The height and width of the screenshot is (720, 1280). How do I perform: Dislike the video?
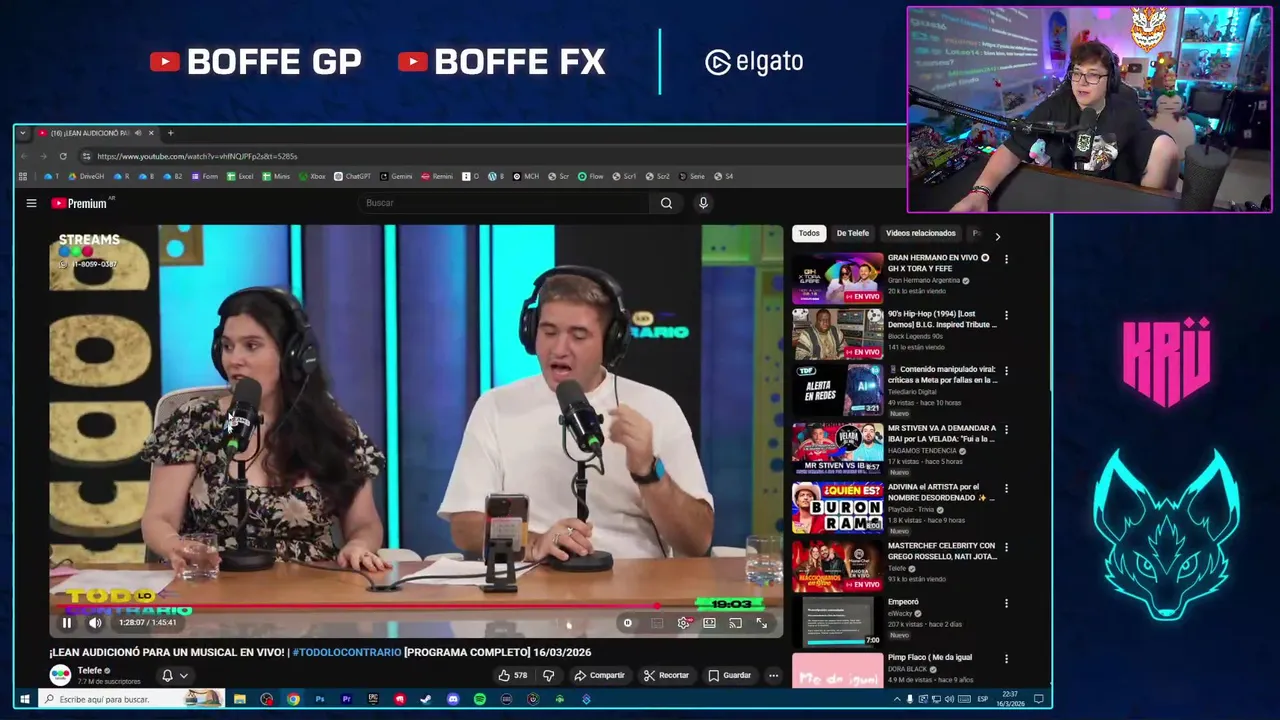(x=548, y=675)
